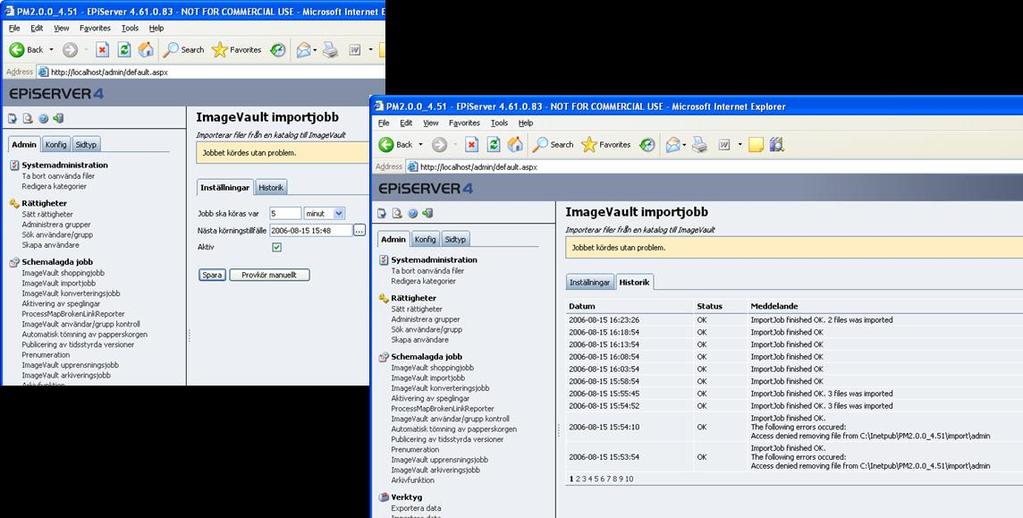
Task: Select the Sidtyp tab in rear window
Action: pos(86,144)
